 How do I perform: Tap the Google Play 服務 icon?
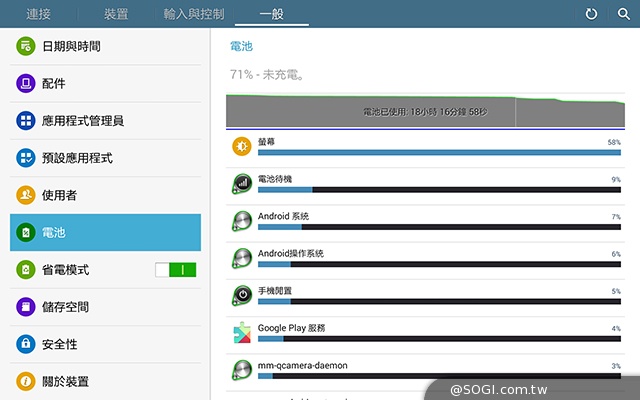point(242,333)
